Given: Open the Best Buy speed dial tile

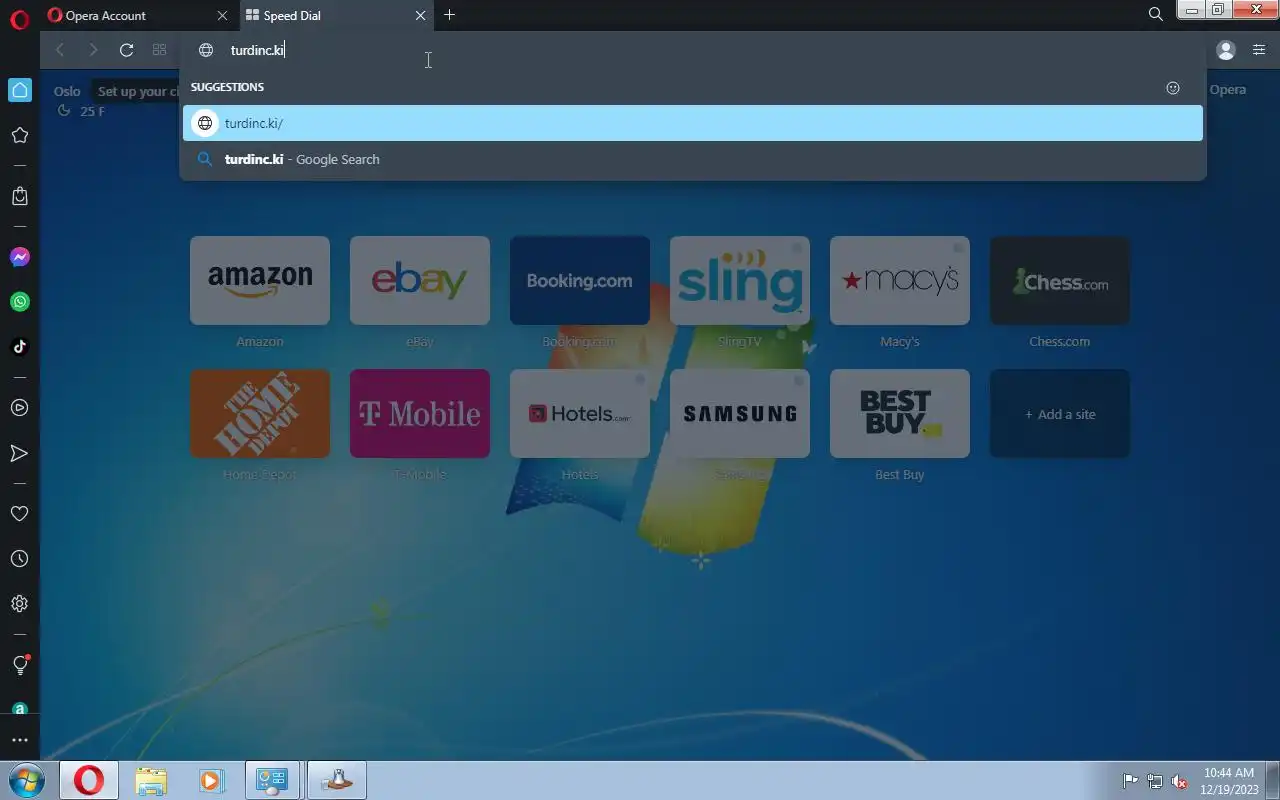Looking at the screenshot, I should click(x=900, y=414).
